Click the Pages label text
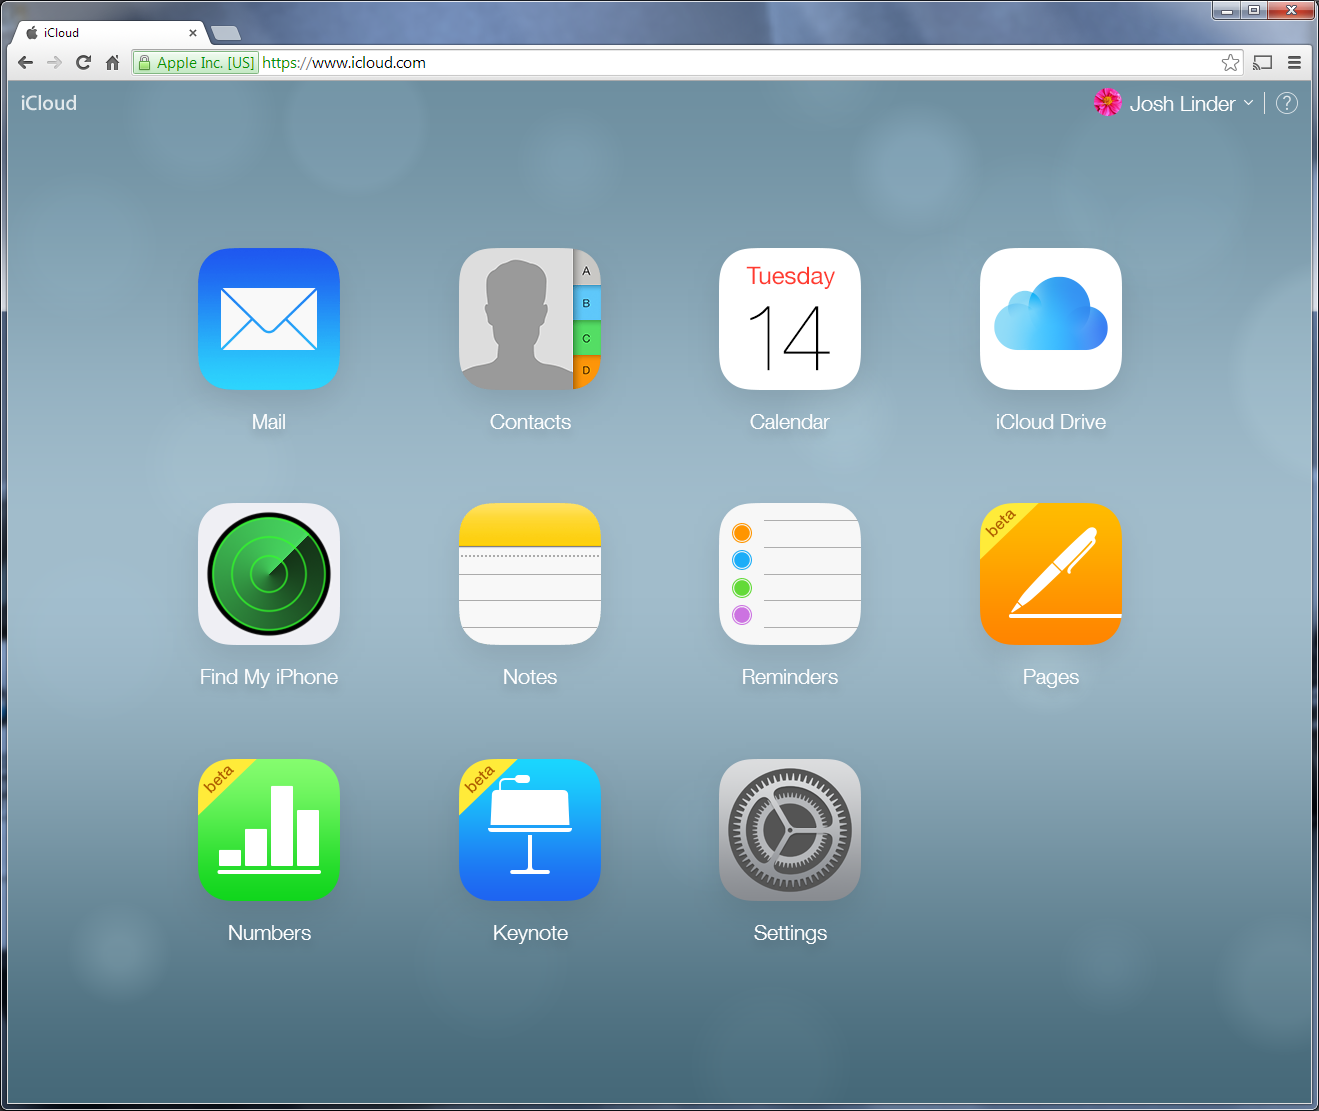The image size is (1319, 1111). [1051, 677]
